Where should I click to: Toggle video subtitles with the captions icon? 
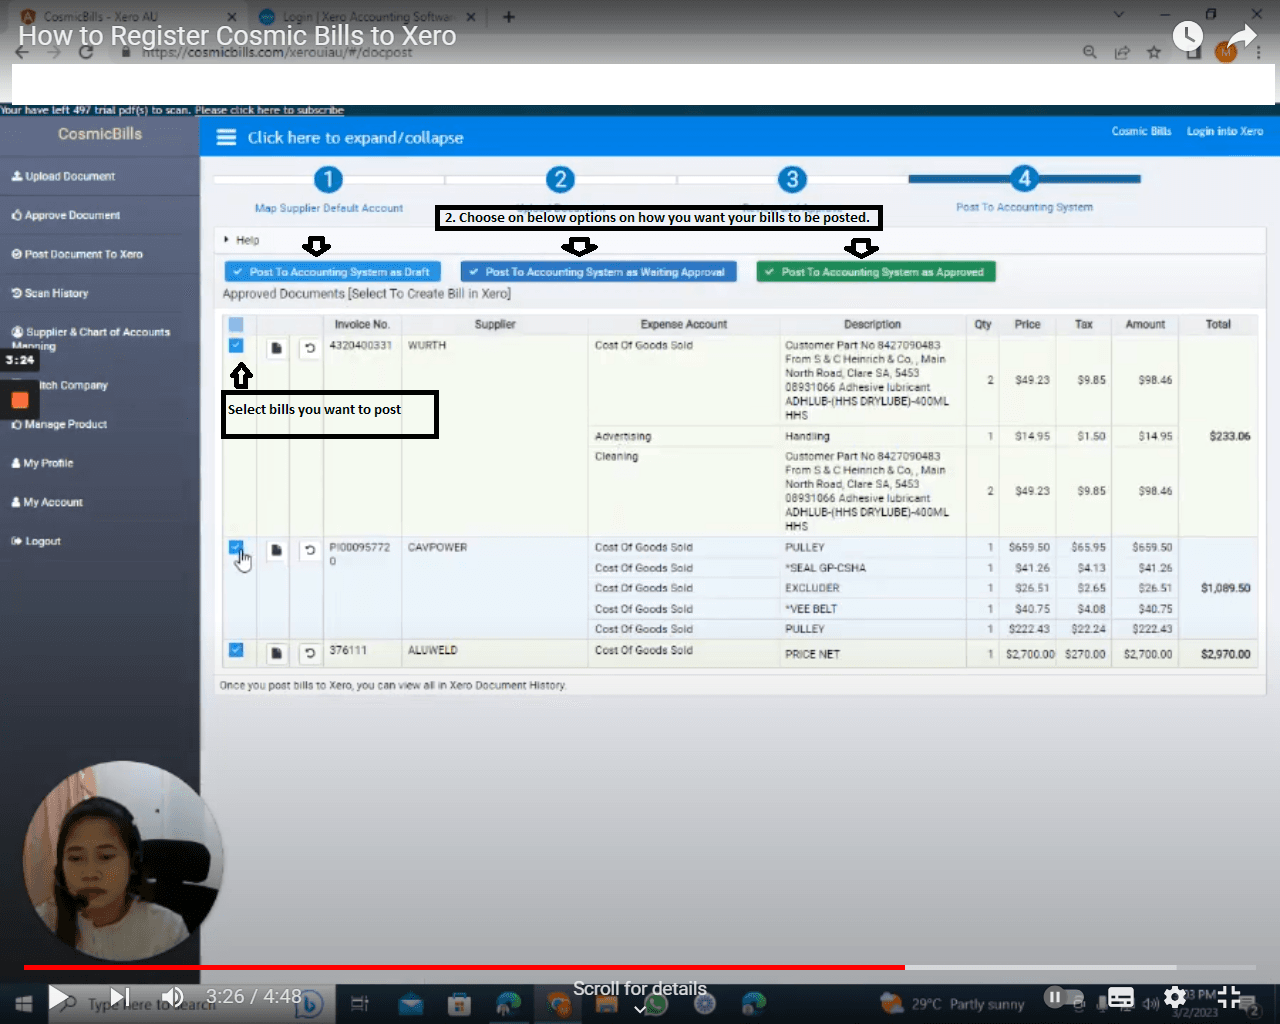1121,997
